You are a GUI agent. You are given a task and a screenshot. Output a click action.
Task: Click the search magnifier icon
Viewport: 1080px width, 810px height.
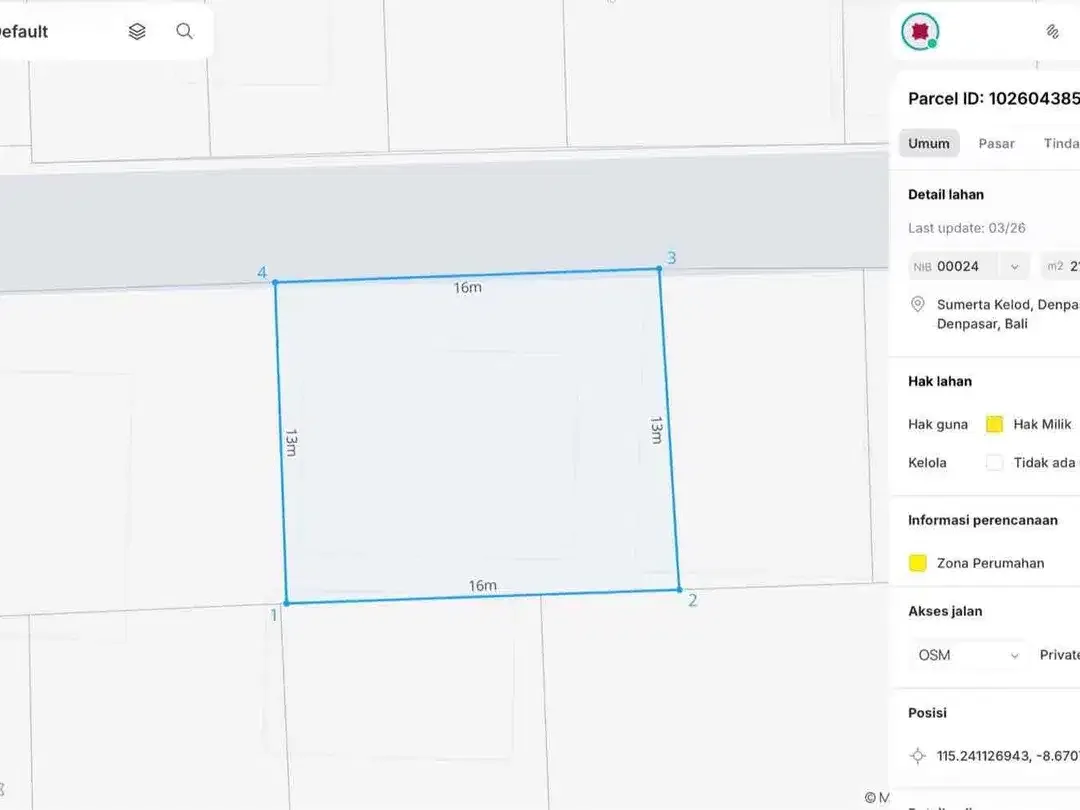coord(185,31)
